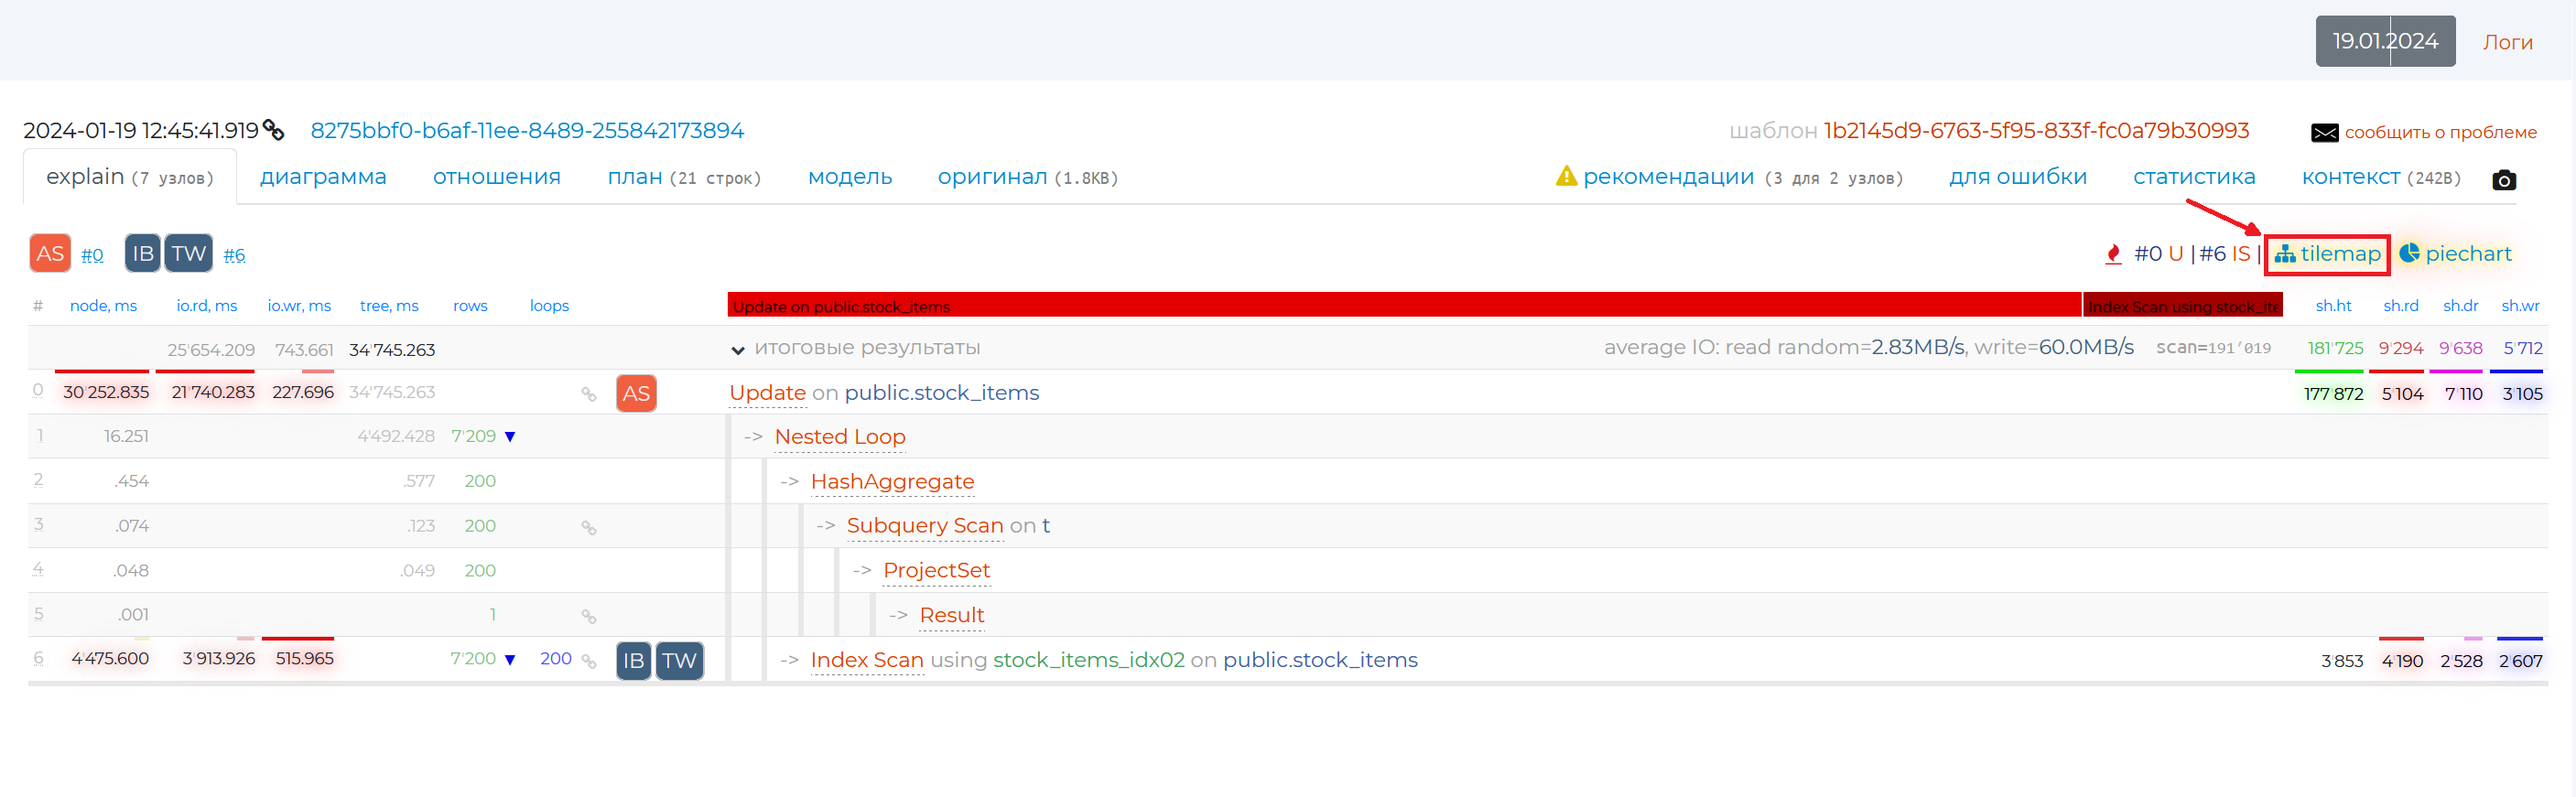The height and width of the screenshot is (797, 2576).
Task: Click the IB badge in the top legend
Action: click(143, 254)
